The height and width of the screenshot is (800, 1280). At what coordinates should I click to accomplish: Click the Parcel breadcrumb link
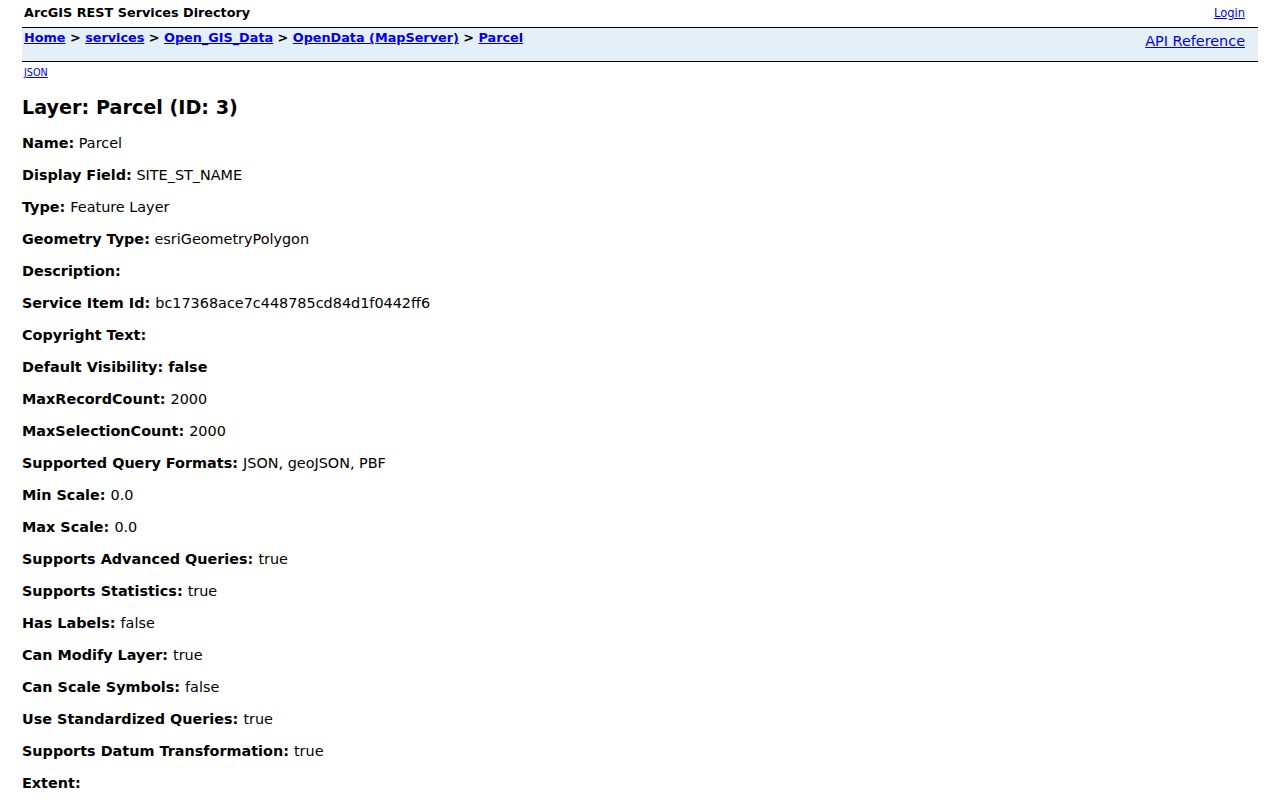click(x=501, y=38)
